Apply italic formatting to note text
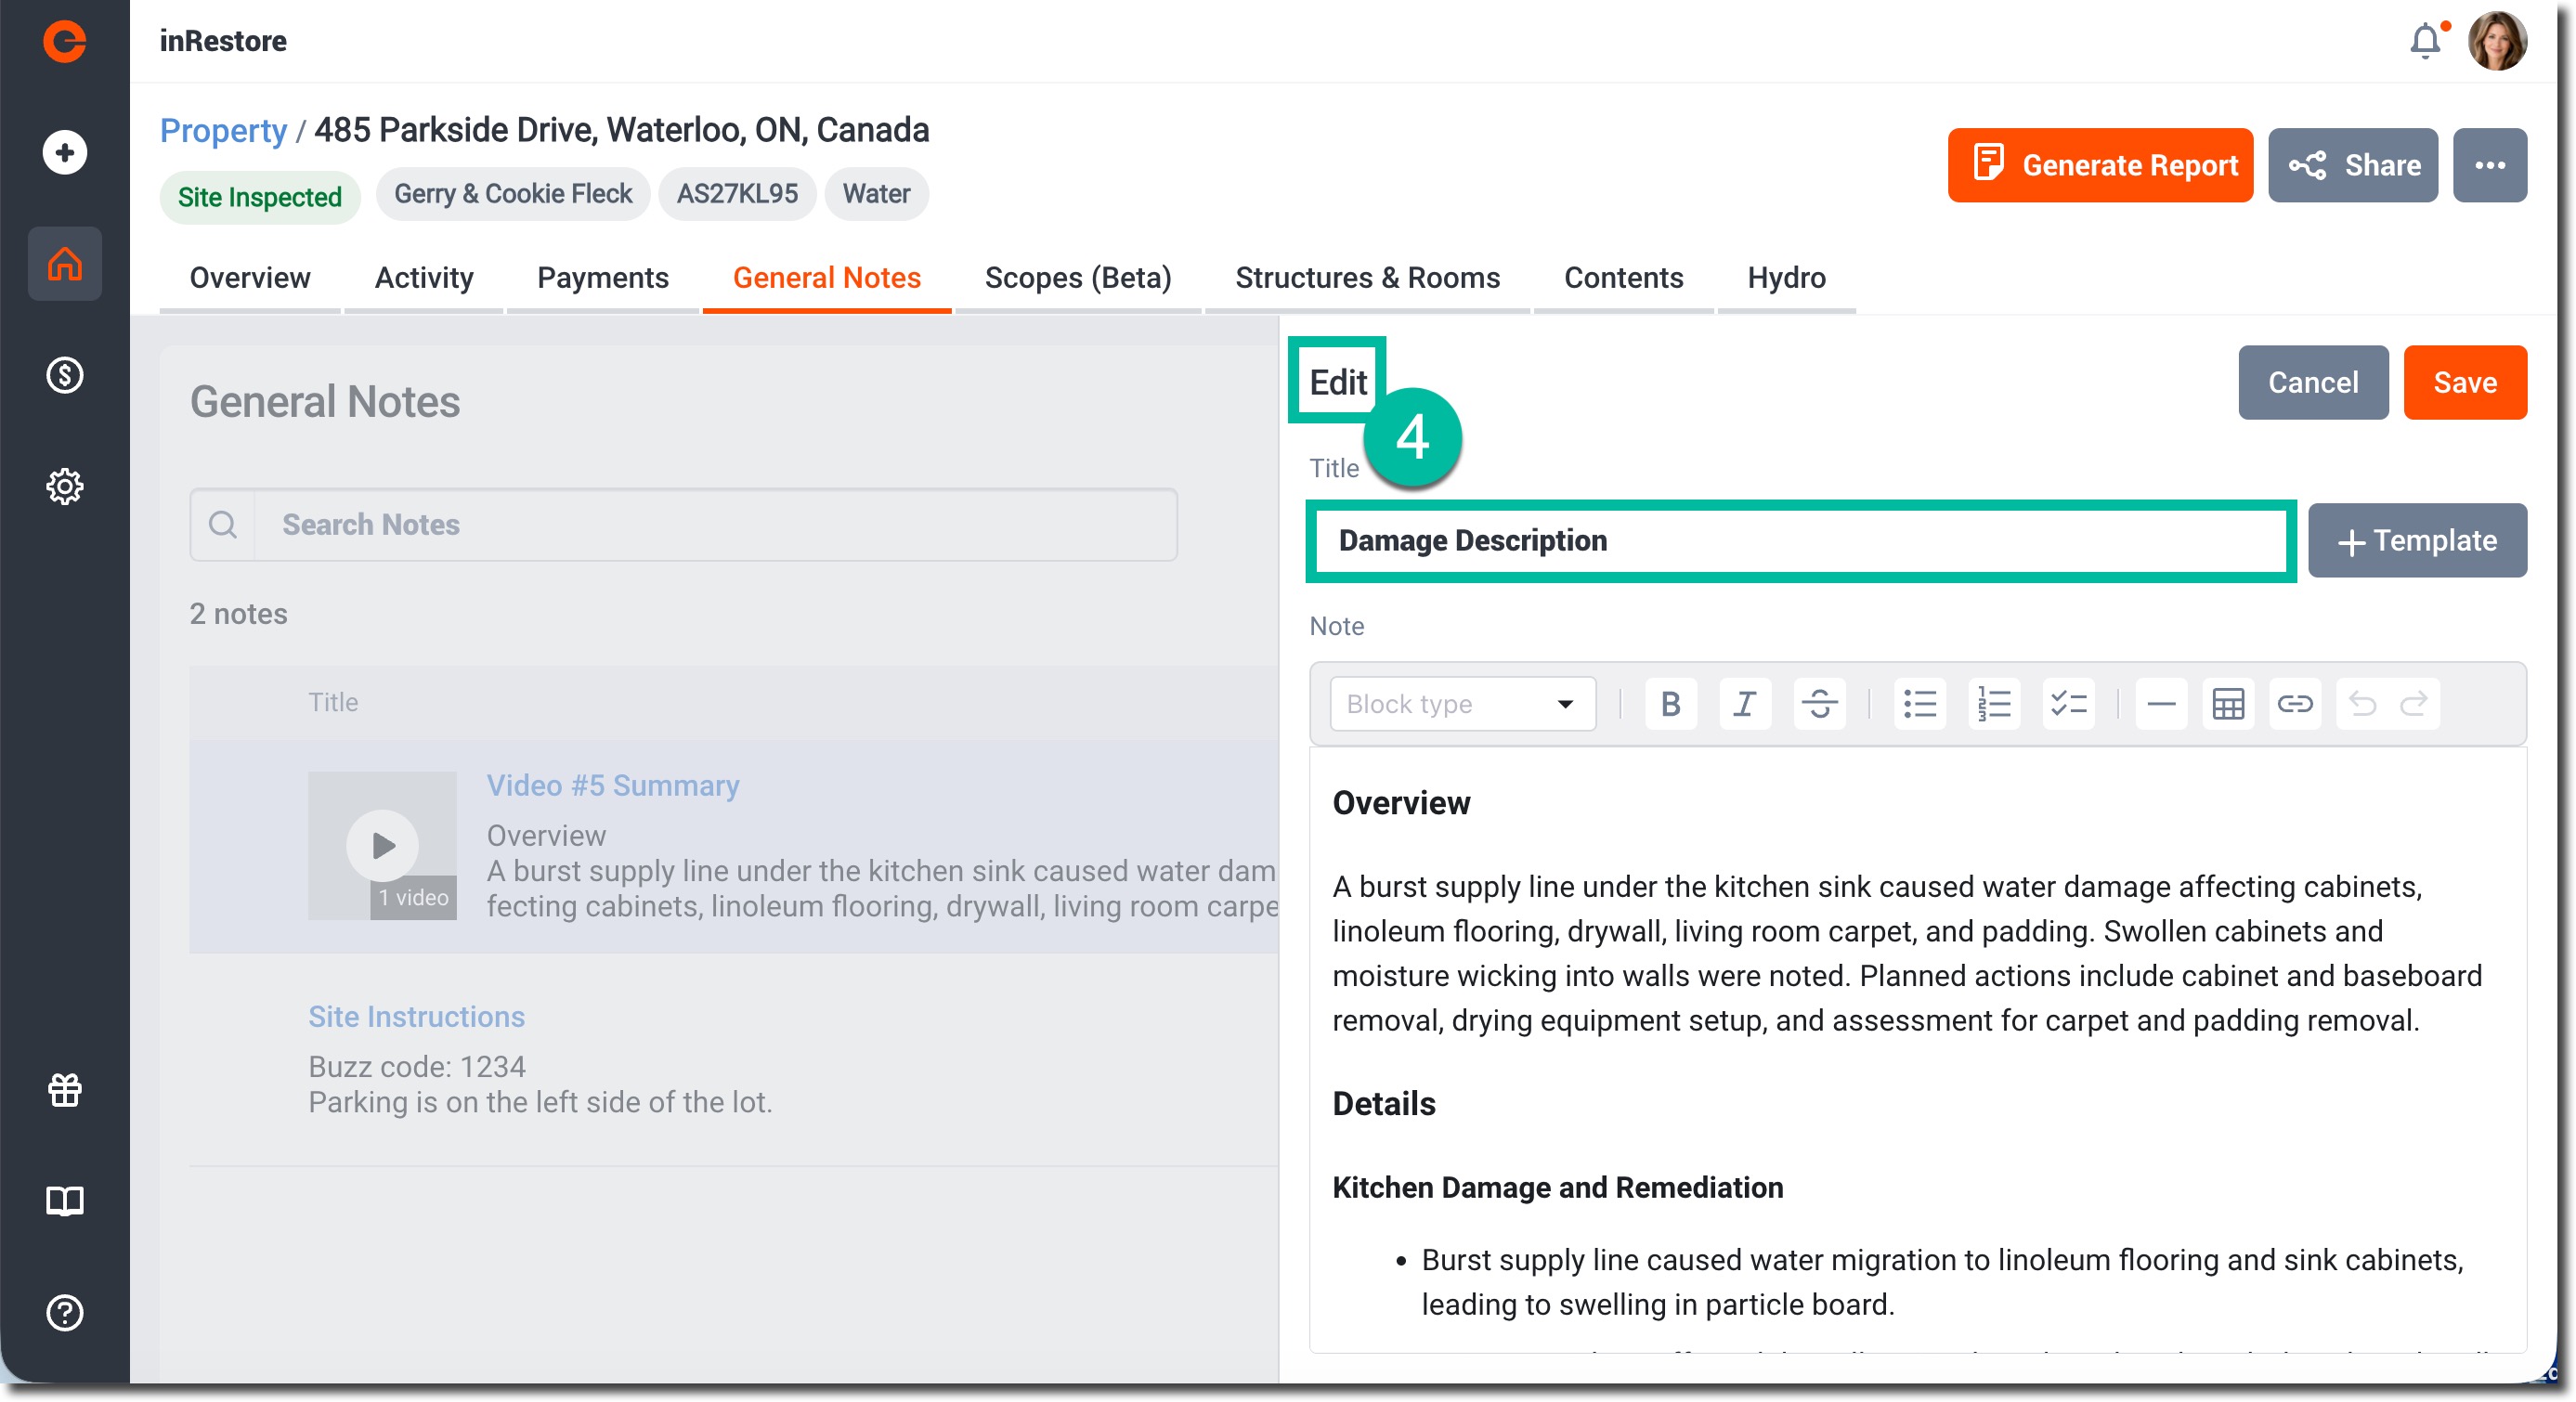This screenshot has width=2576, height=1402. point(1744,704)
